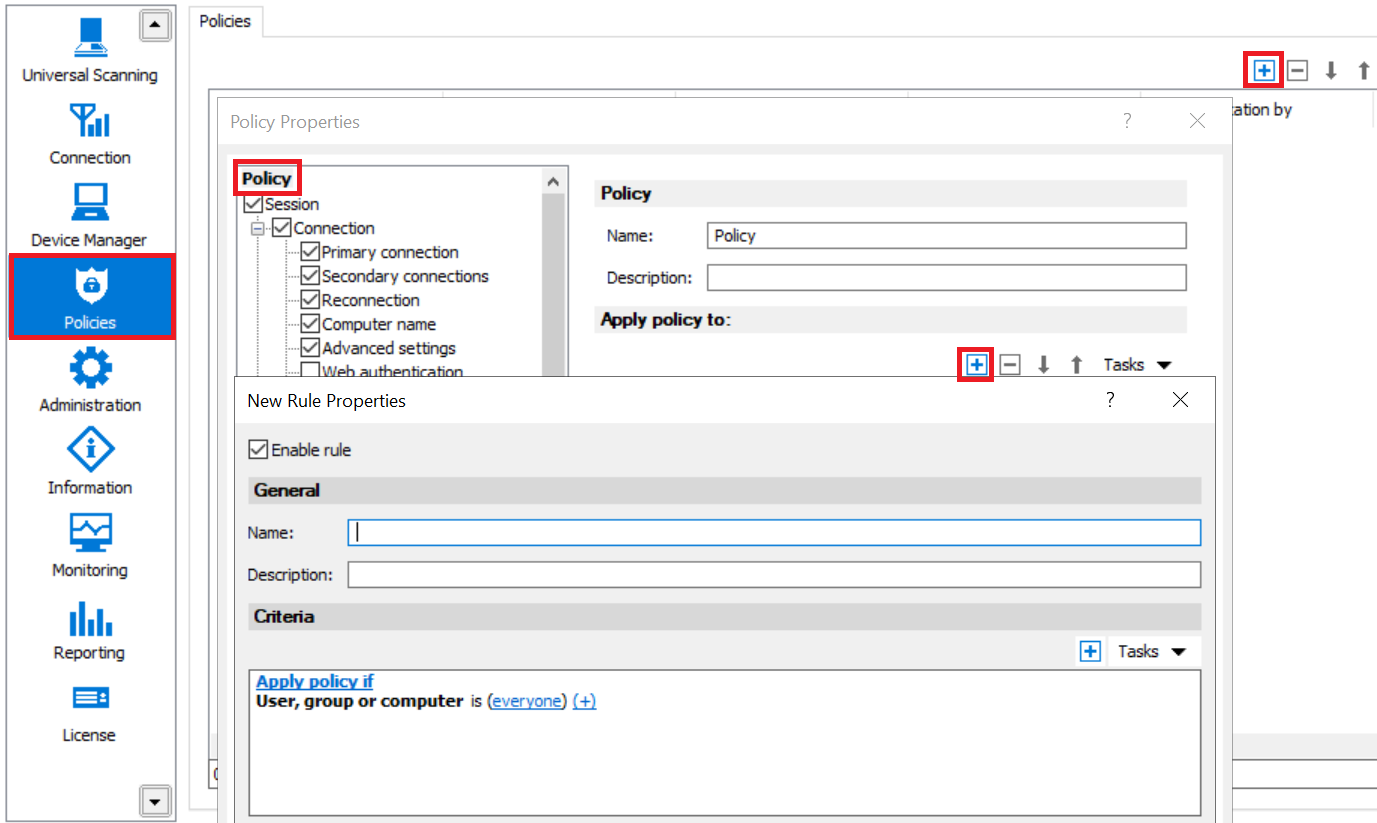Switch to the Policies tab

pos(225,21)
